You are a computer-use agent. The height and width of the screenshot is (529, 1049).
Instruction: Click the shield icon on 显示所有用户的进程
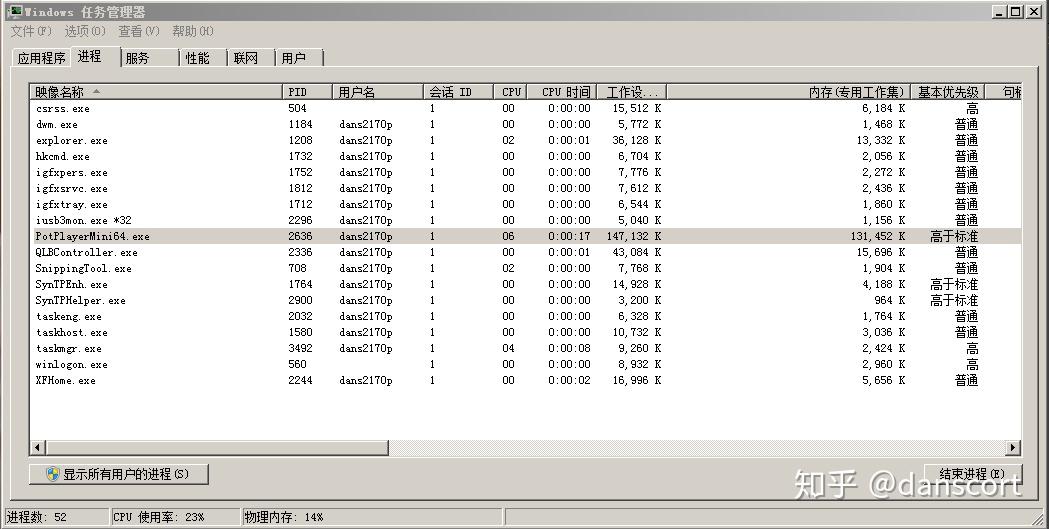tap(53, 474)
